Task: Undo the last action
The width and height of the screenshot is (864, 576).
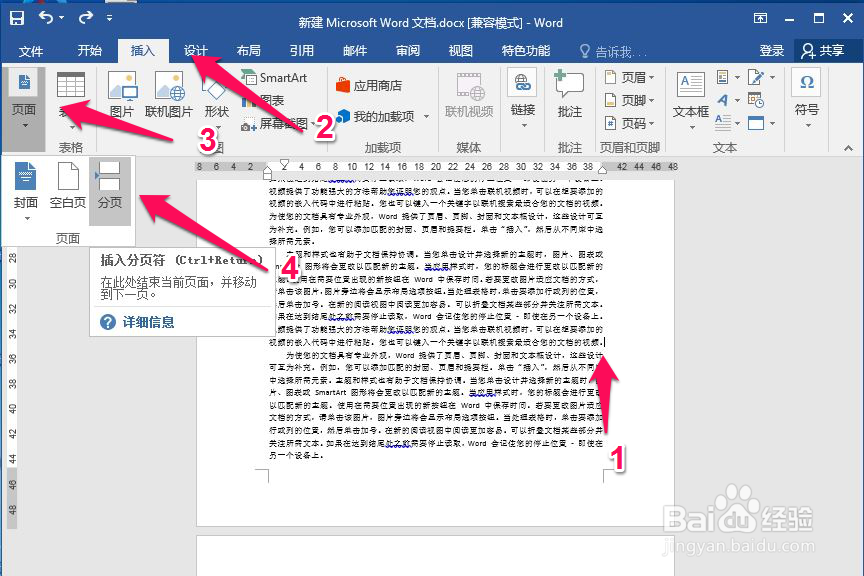Action: [x=46, y=18]
